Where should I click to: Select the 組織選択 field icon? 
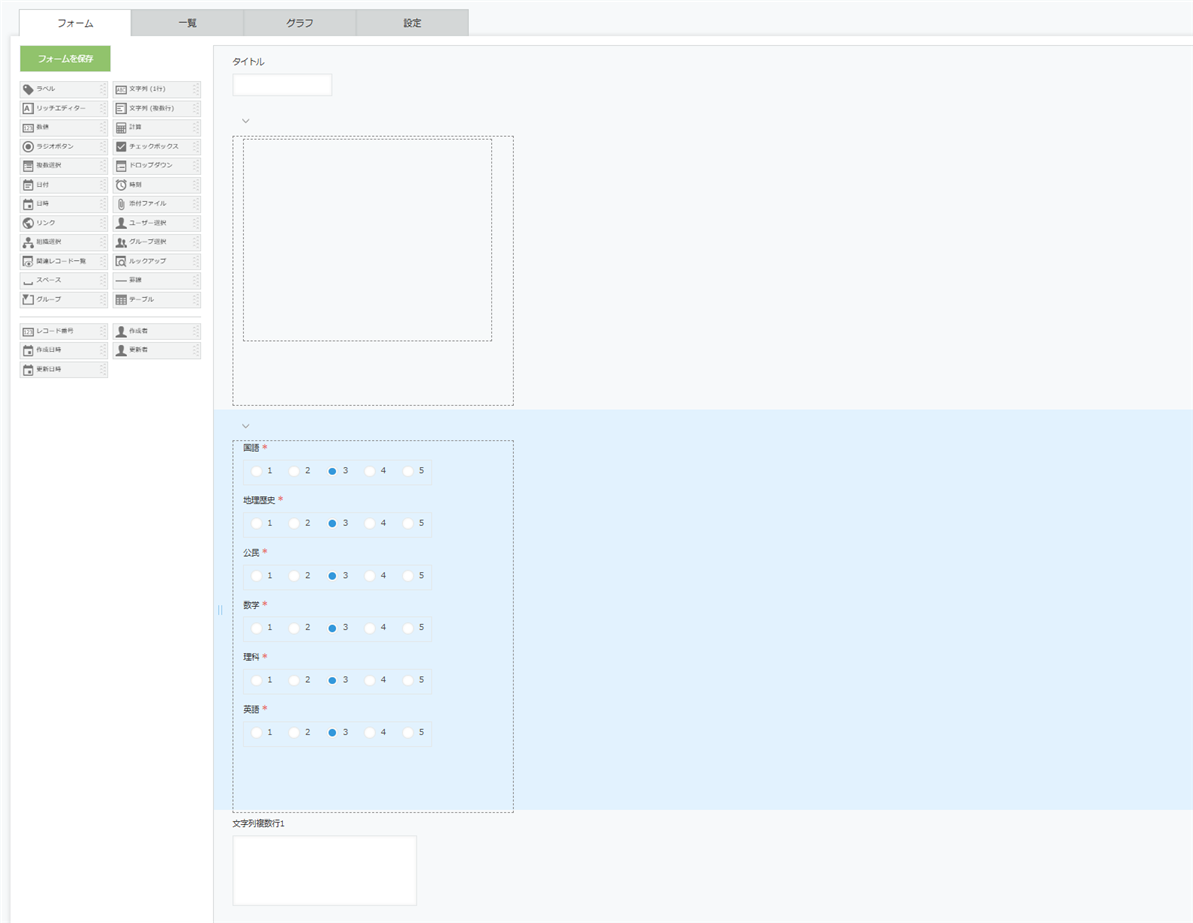pyautogui.click(x=28, y=242)
